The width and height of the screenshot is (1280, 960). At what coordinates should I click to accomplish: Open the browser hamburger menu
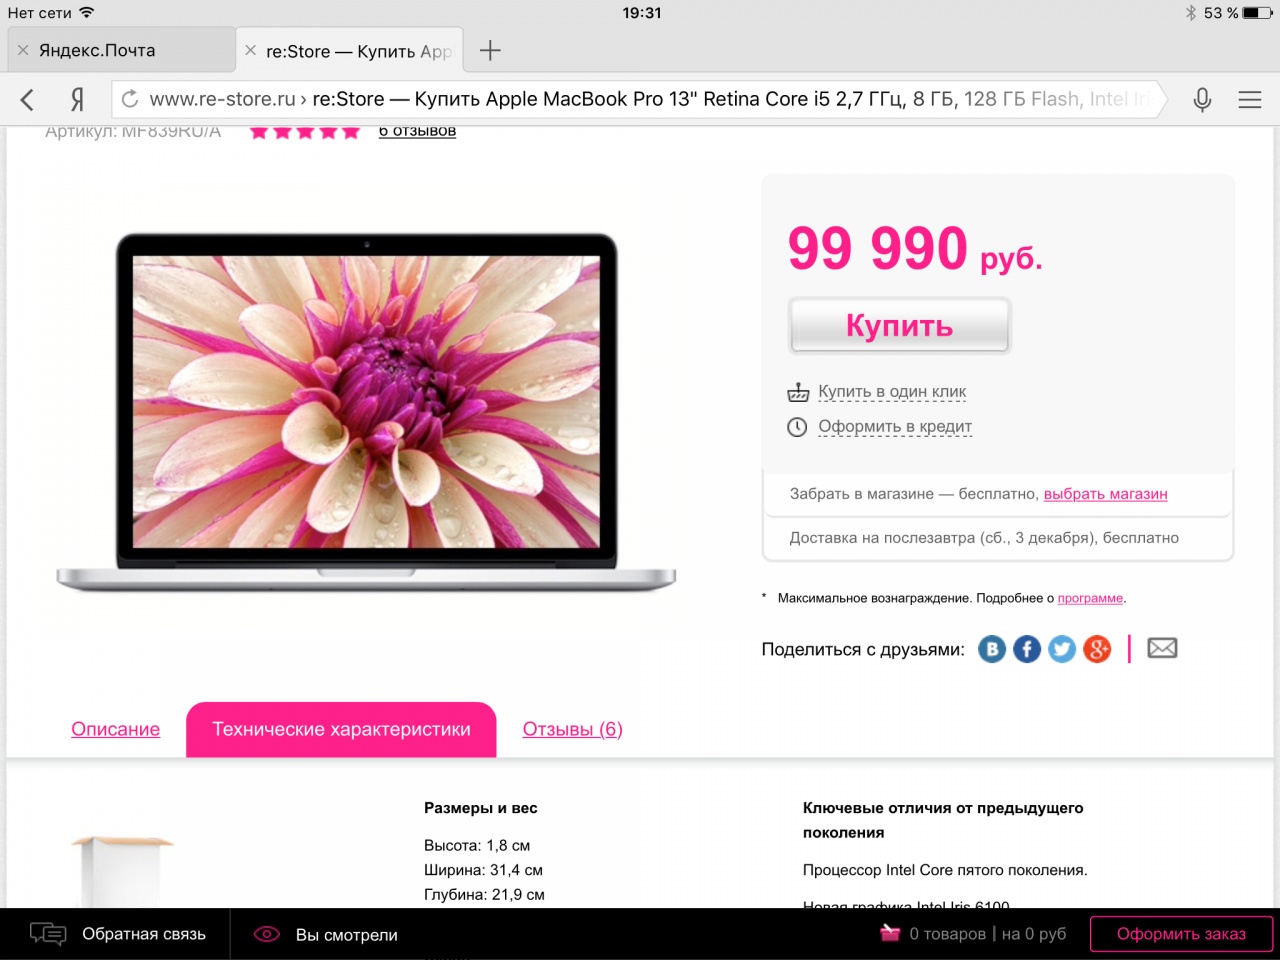1249,99
